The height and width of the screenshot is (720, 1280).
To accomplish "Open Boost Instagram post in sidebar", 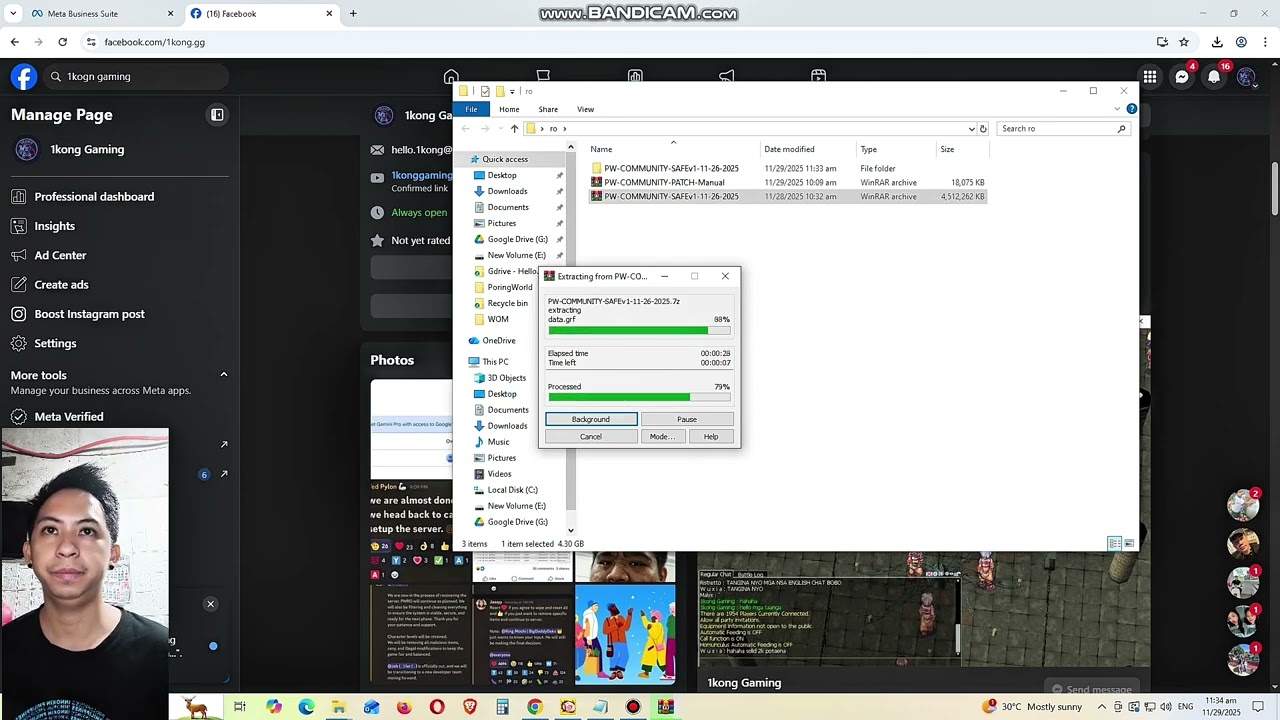I will (x=89, y=314).
